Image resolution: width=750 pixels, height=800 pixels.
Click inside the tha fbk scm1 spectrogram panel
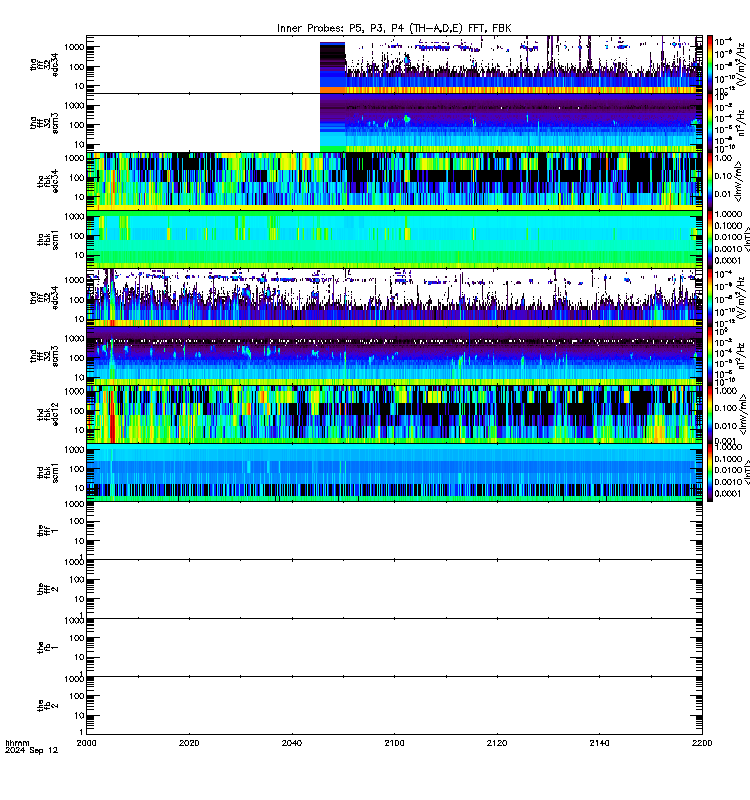(x=394, y=239)
